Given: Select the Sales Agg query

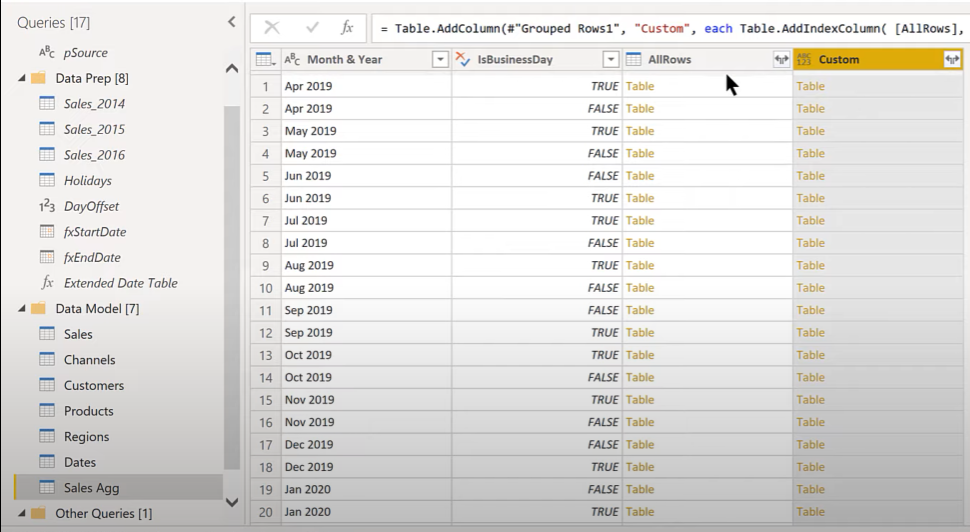Looking at the screenshot, I should coord(118,487).
